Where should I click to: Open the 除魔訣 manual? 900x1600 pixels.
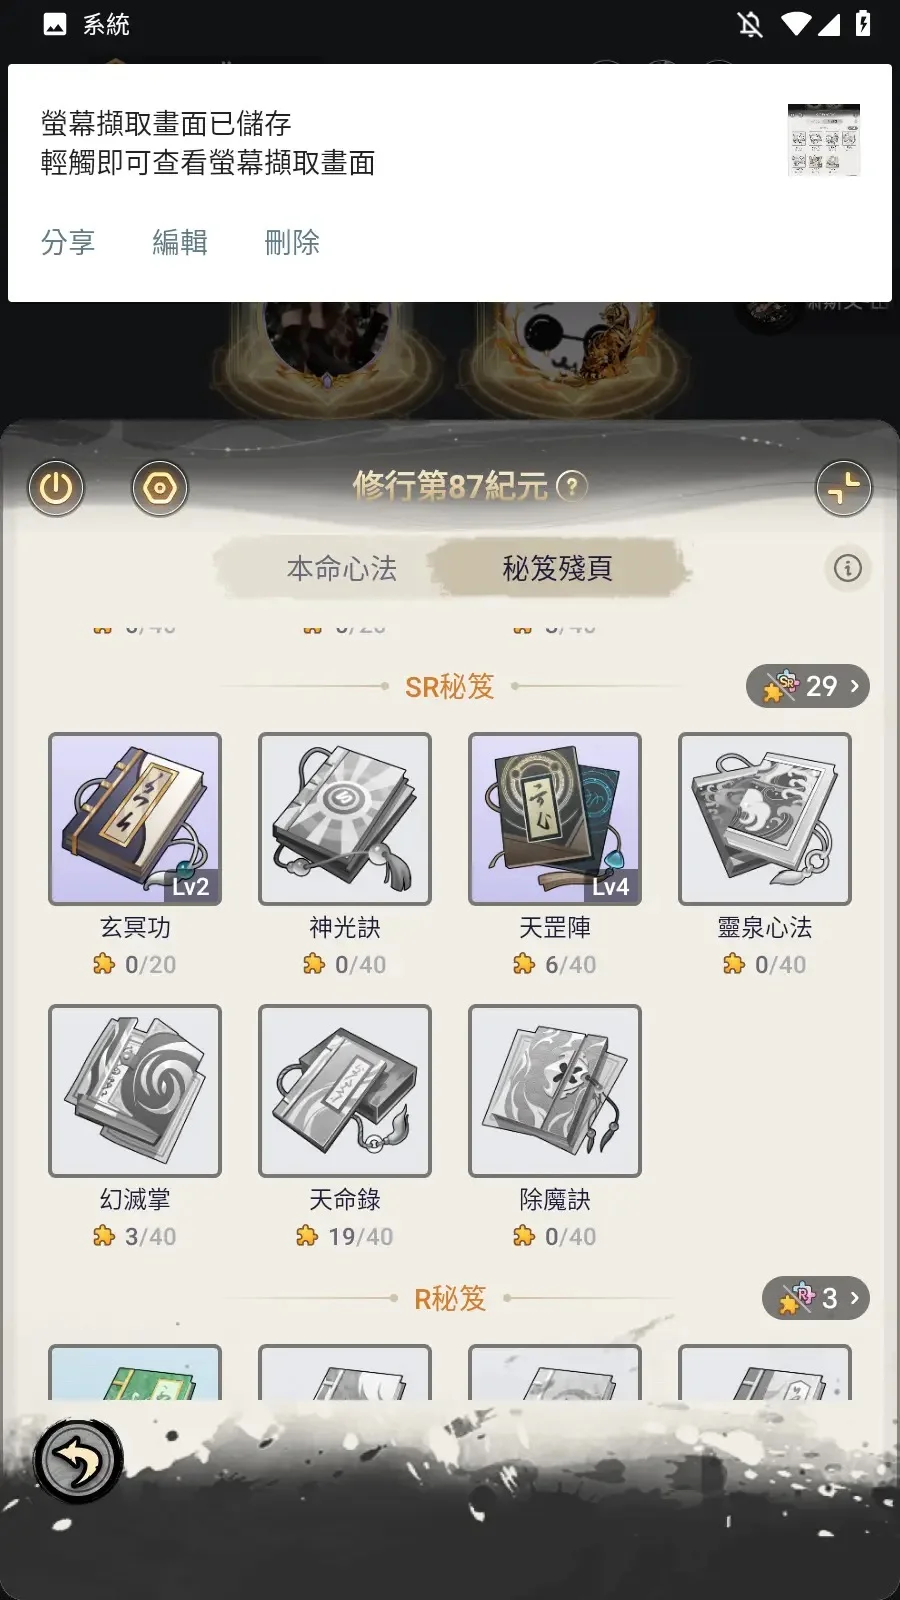point(555,1091)
